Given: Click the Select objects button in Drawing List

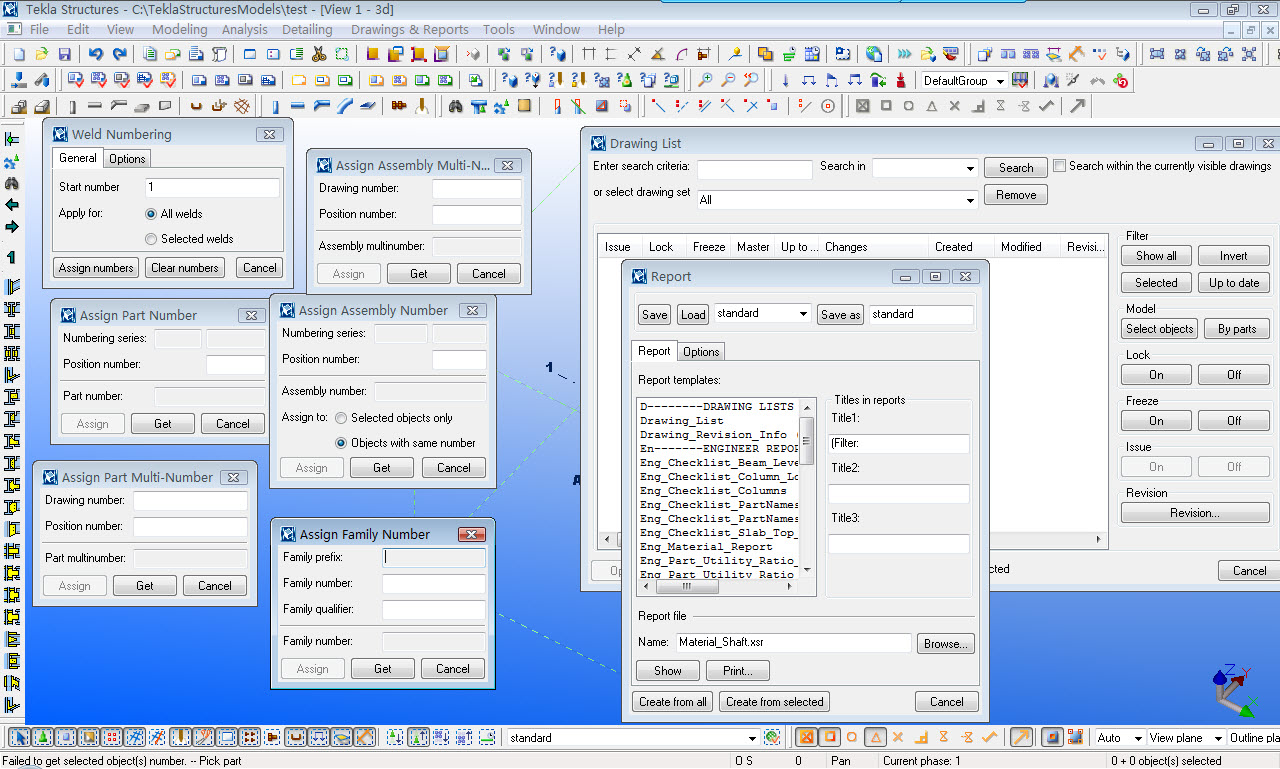Looking at the screenshot, I should pos(1159,329).
